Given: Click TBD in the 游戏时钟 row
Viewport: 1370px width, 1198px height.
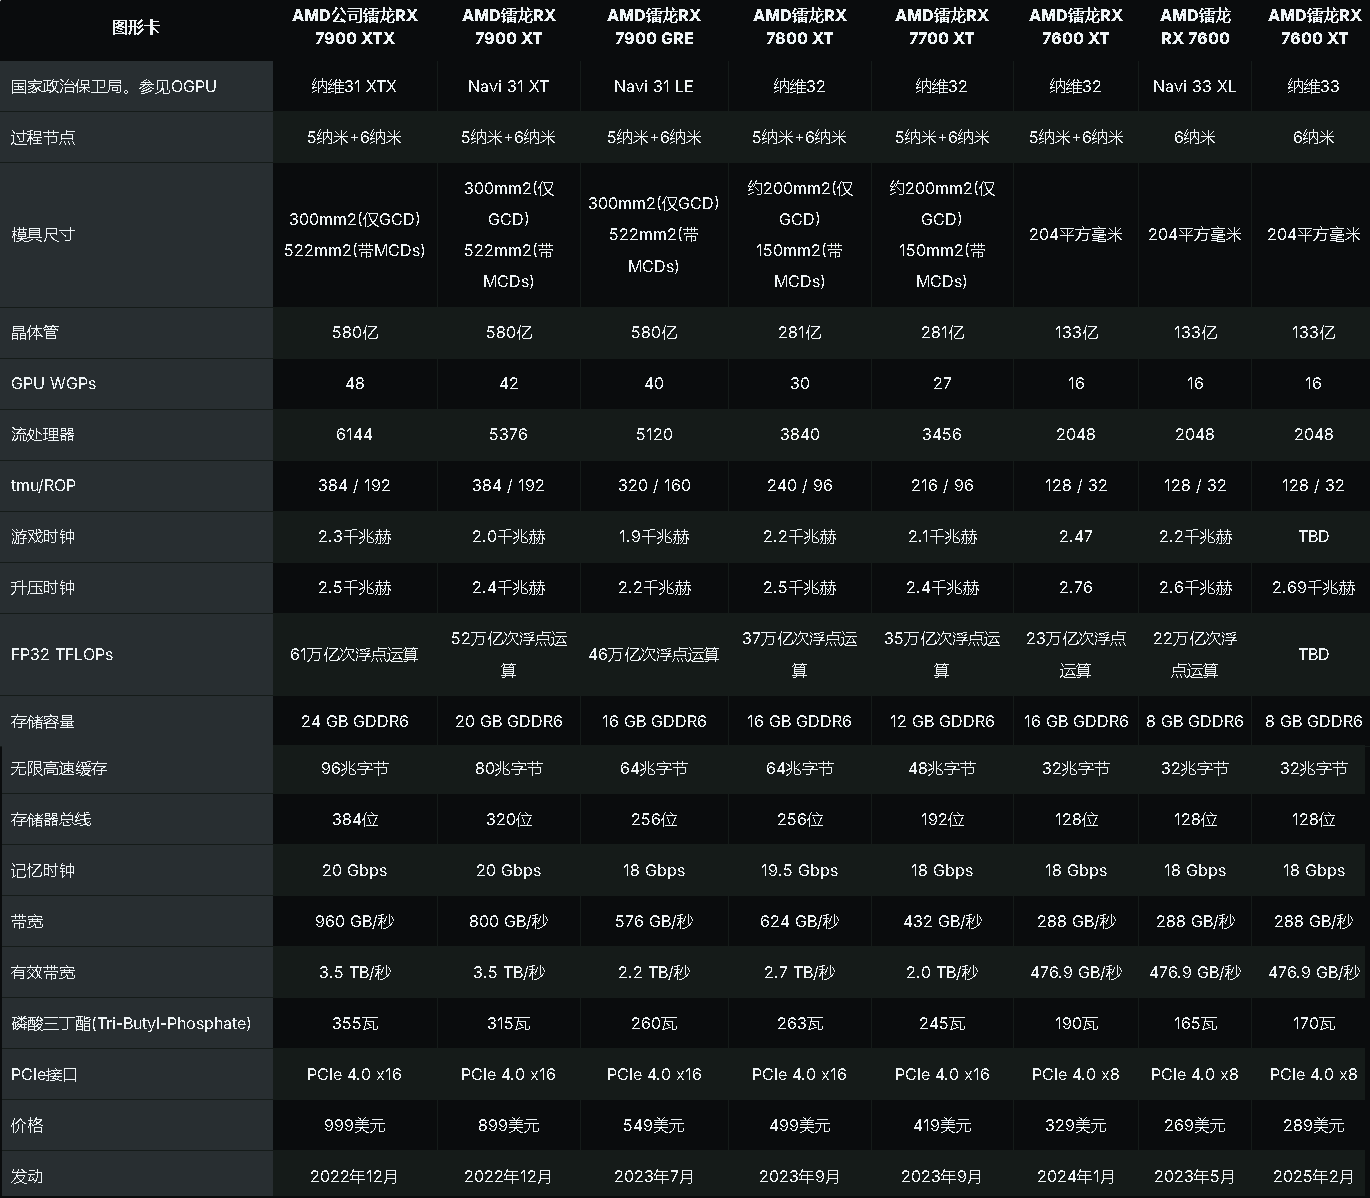Looking at the screenshot, I should click(x=1313, y=536).
